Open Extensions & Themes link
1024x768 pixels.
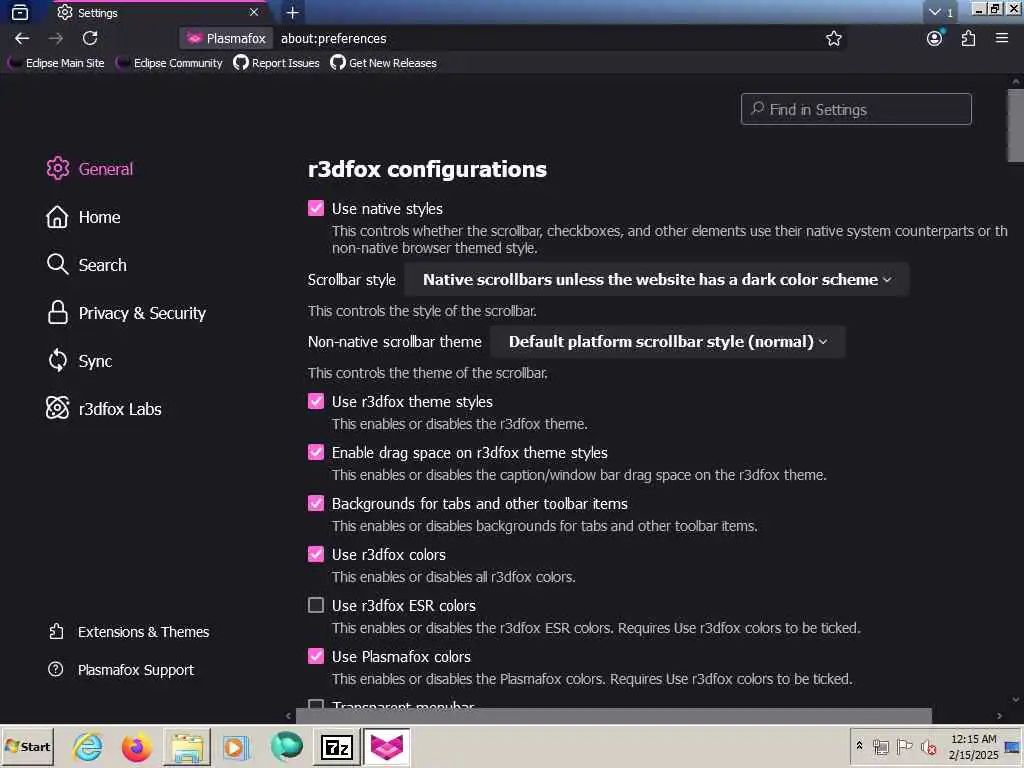click(x=129, y=632)
